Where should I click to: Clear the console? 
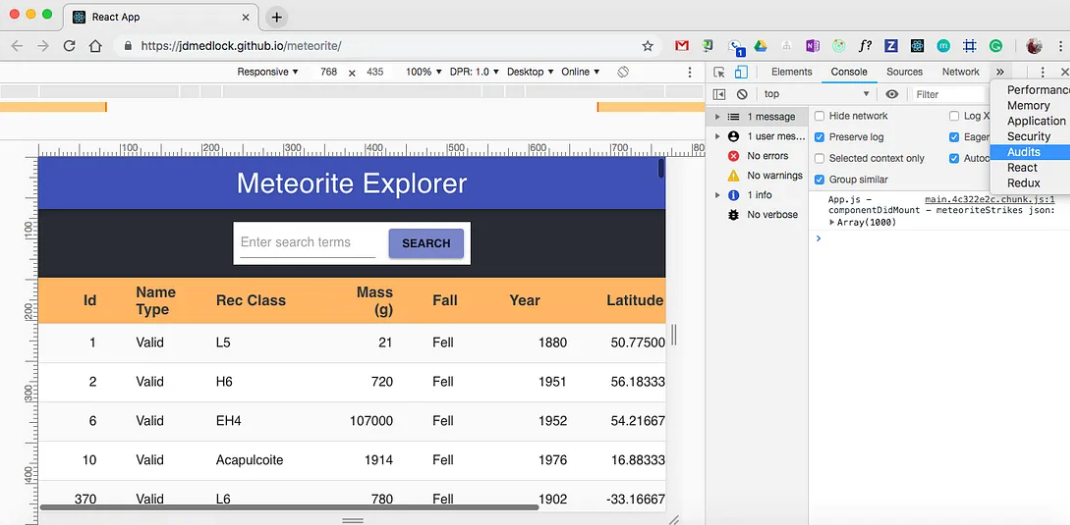tap(742, 94)
